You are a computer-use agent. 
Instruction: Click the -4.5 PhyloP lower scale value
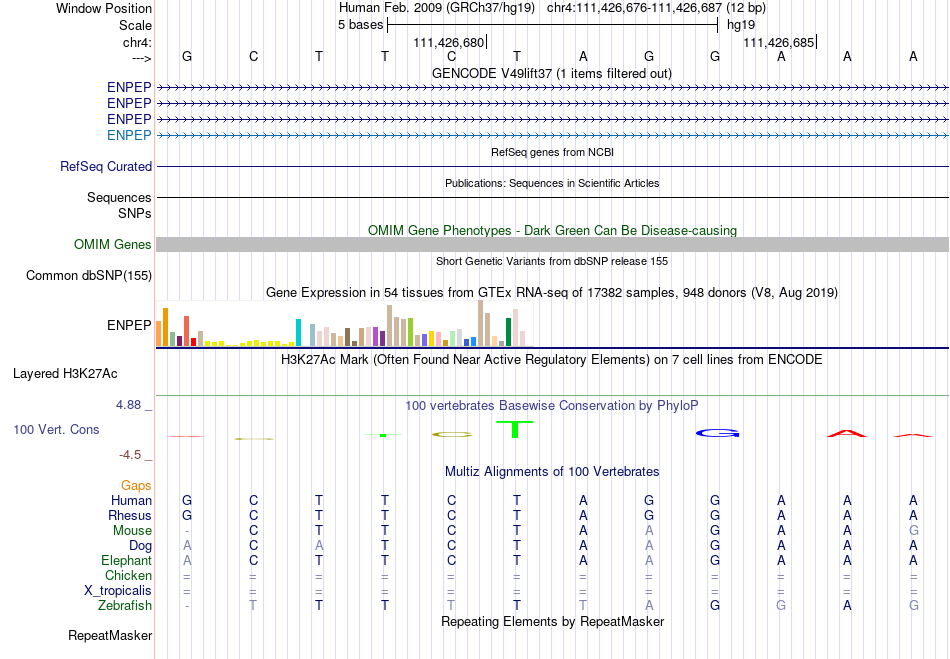pyautogui.click(x=130, y=454)
